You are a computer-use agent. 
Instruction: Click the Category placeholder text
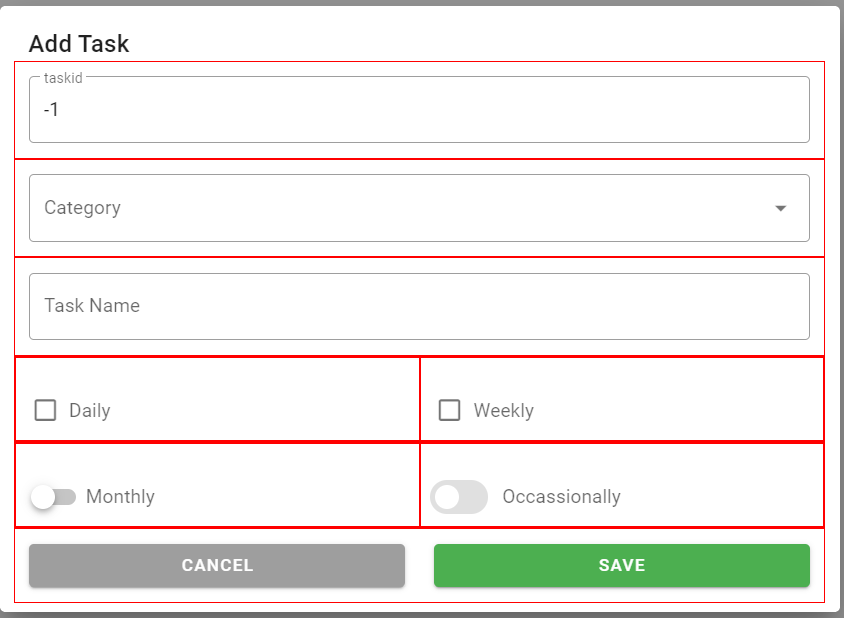click(82, 208)
